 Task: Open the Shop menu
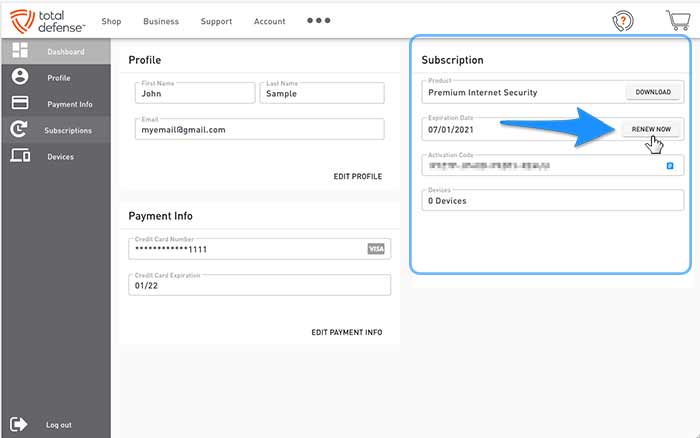pyautogui.click(x=111, y=21)
